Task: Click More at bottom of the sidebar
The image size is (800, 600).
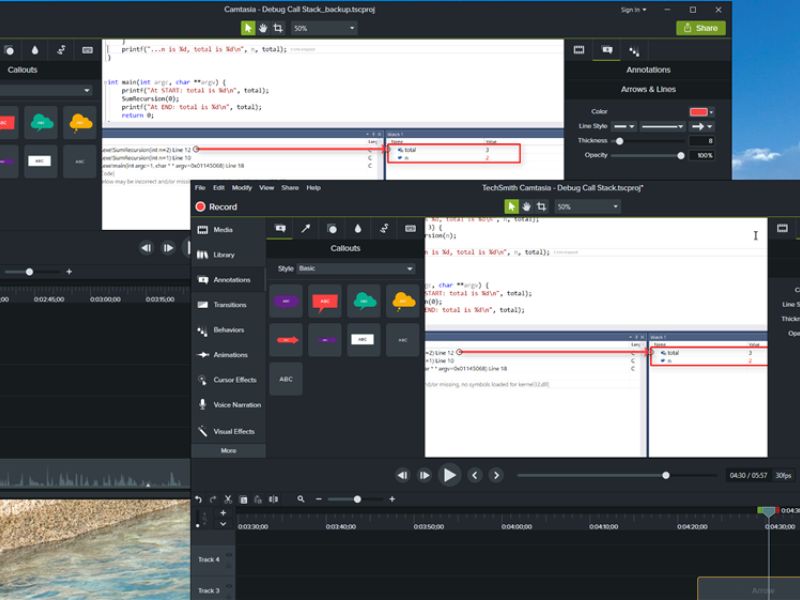Action: tap(228, 451)
